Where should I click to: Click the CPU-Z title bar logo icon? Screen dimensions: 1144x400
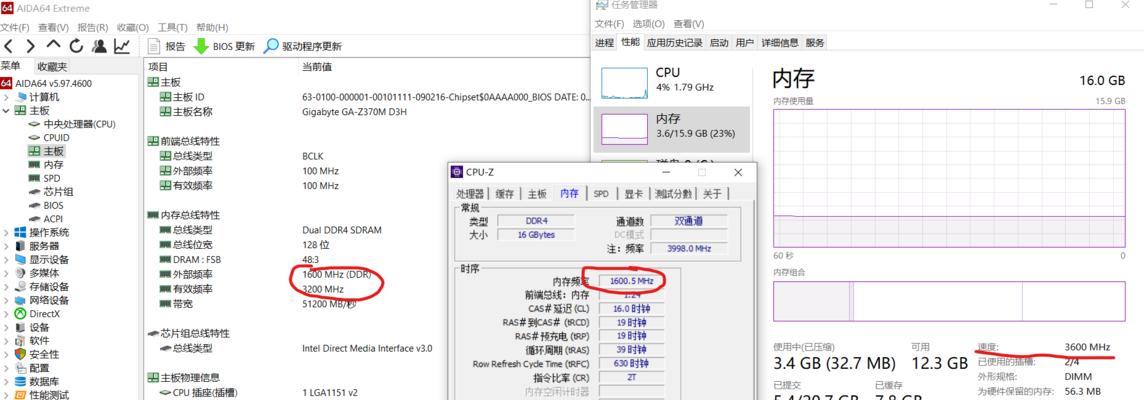(x=457, y=172)
